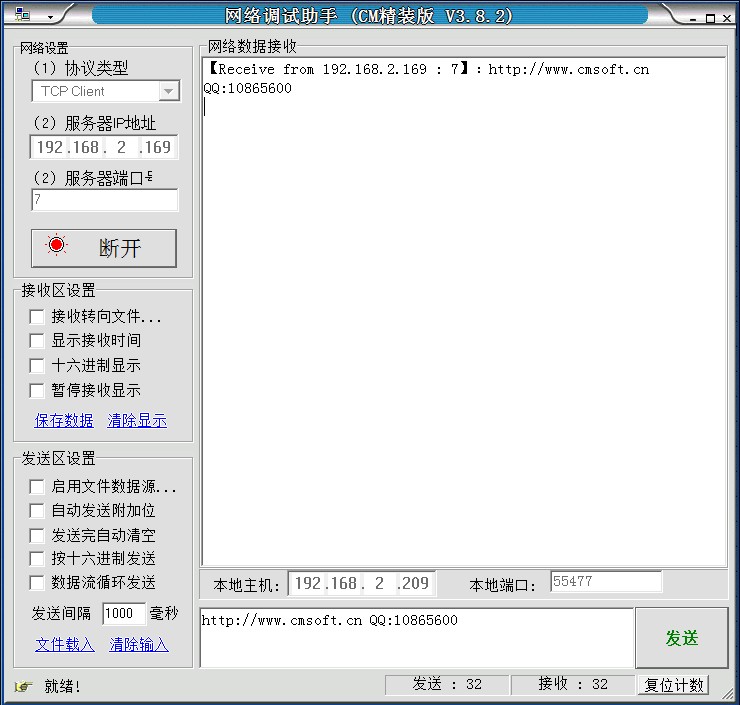Click the 文件载入 link
This screenshot has width=740, height=705.
[x=65, y=644]
